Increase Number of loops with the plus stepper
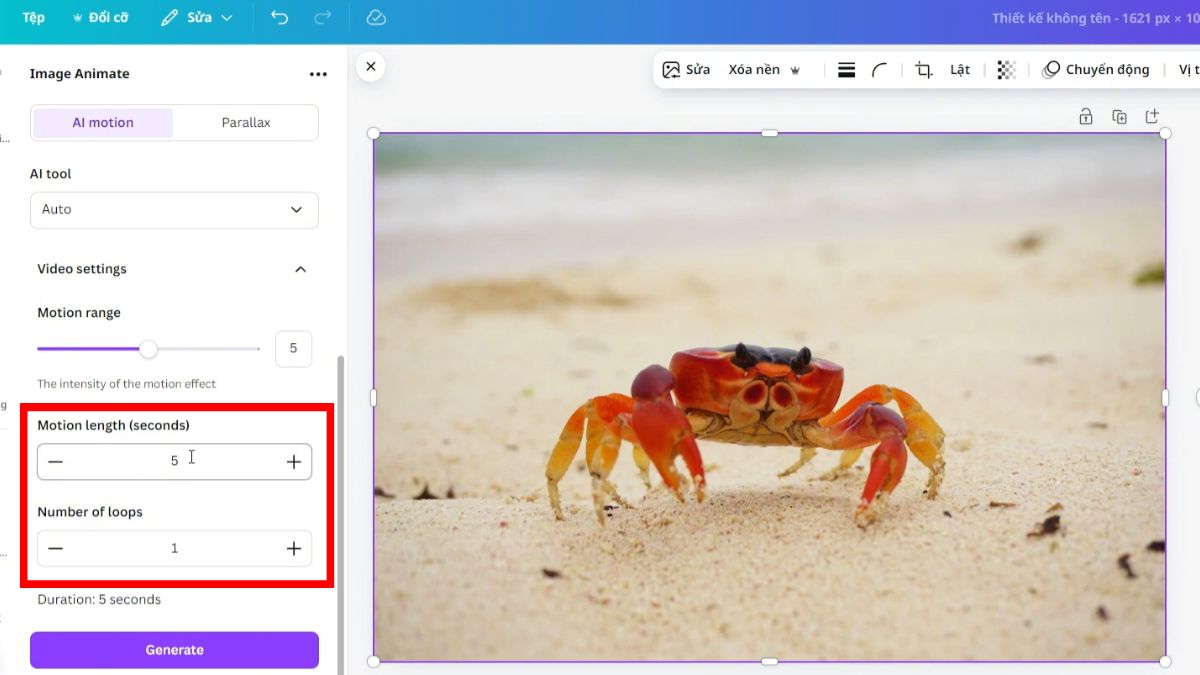1200x675 pixels. [293, 548]
